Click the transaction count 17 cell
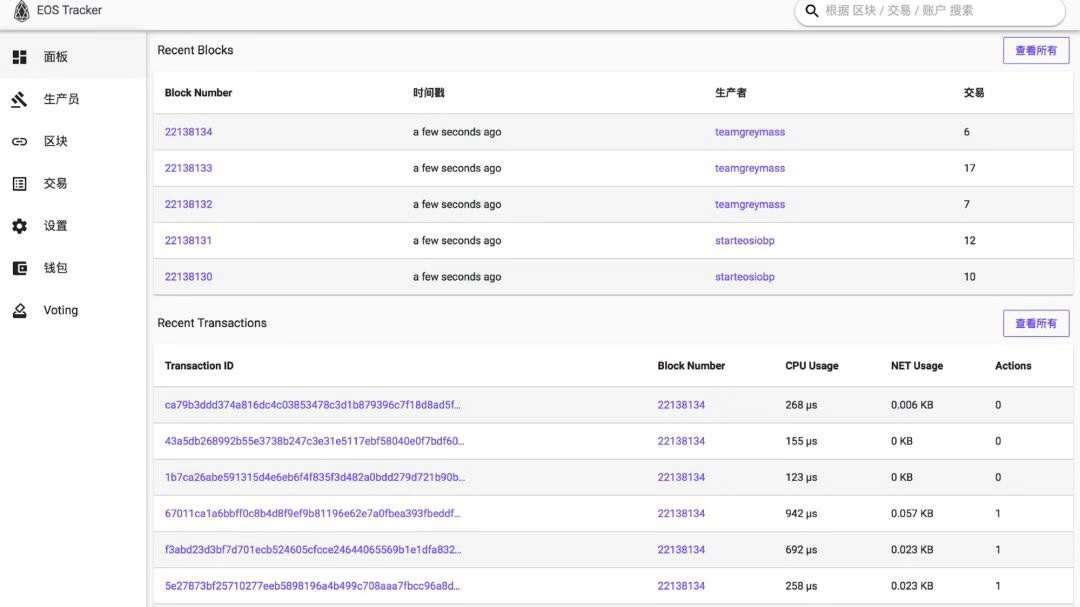 tap(969, 168)
